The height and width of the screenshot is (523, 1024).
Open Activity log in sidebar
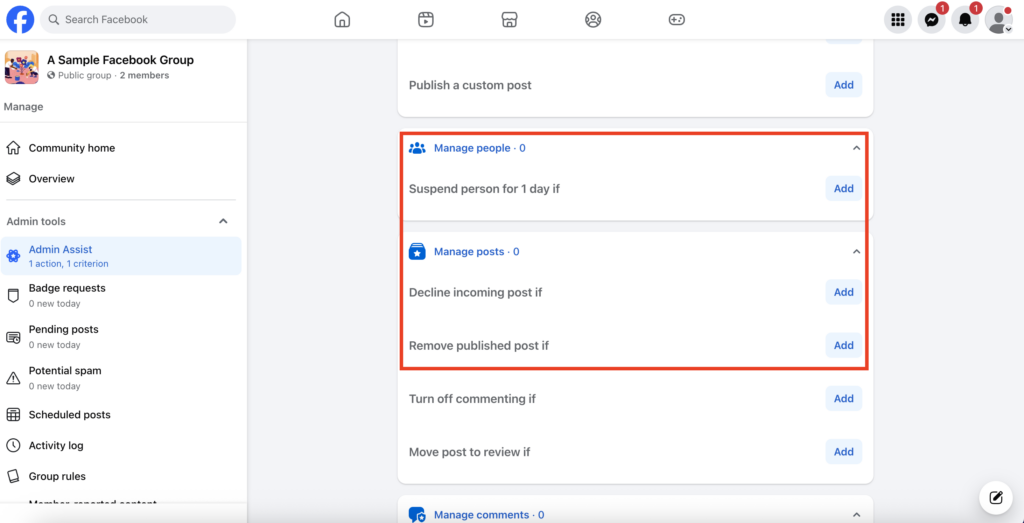[56, 446]
